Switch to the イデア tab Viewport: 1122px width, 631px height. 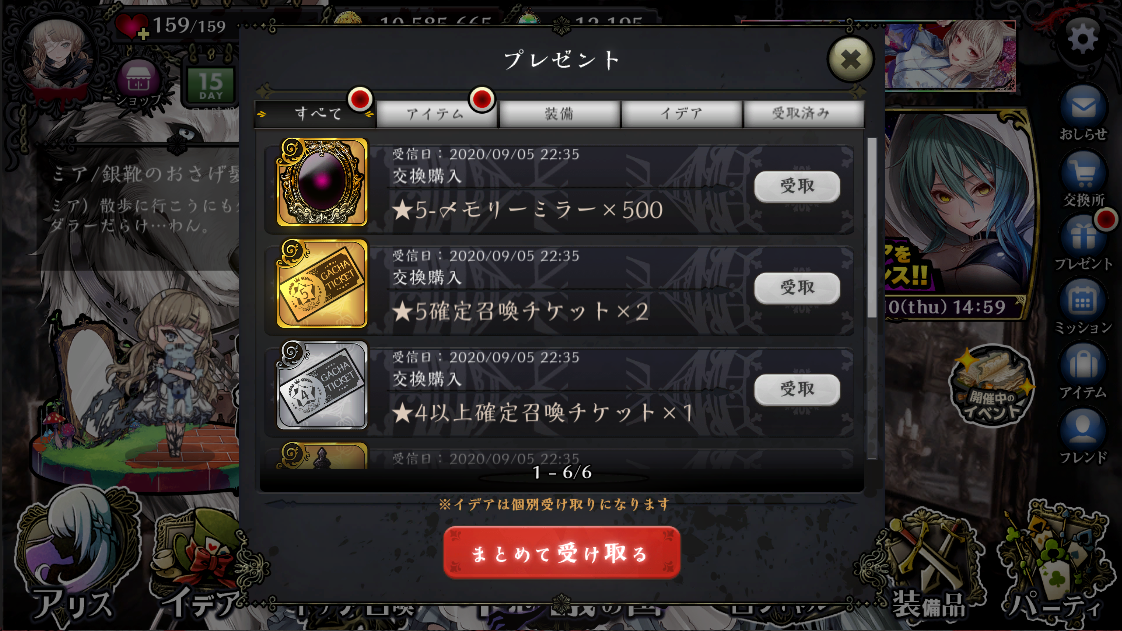681,113
